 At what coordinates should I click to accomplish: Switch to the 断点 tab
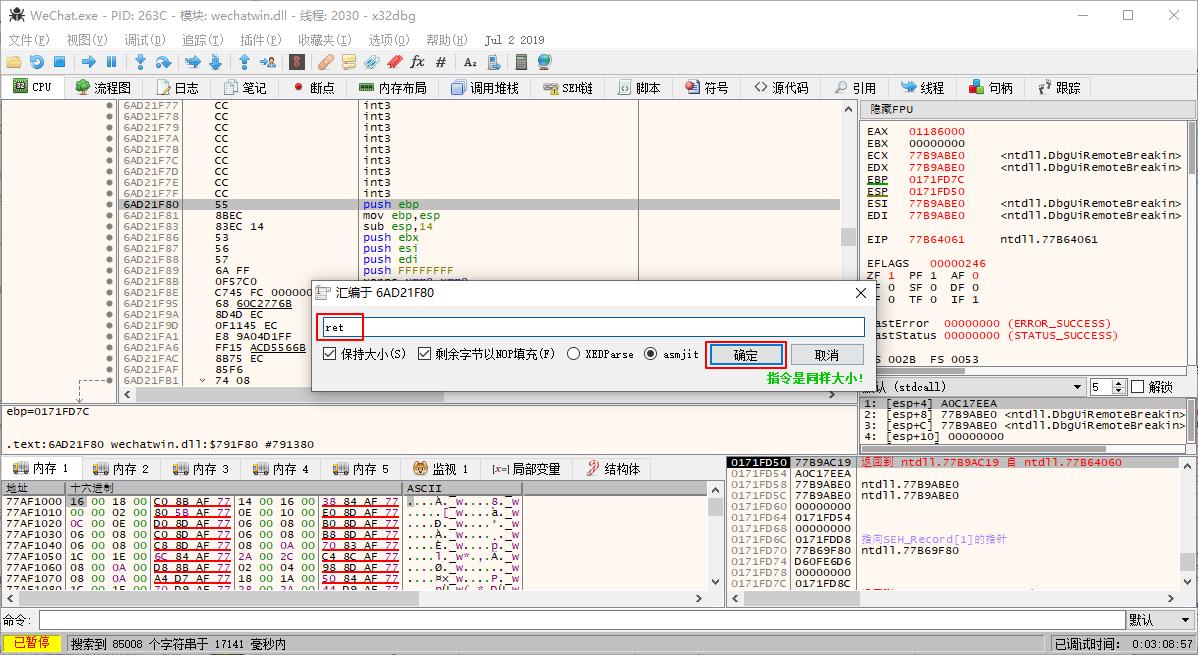(313, 88)
